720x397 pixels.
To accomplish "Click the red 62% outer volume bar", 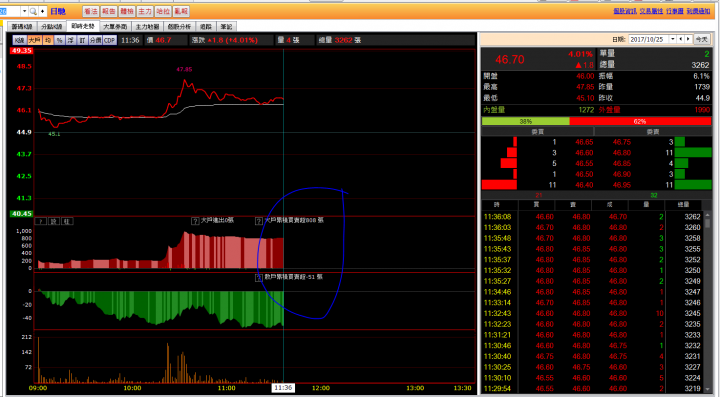I will pyautogui.click(x=640, y=121).
